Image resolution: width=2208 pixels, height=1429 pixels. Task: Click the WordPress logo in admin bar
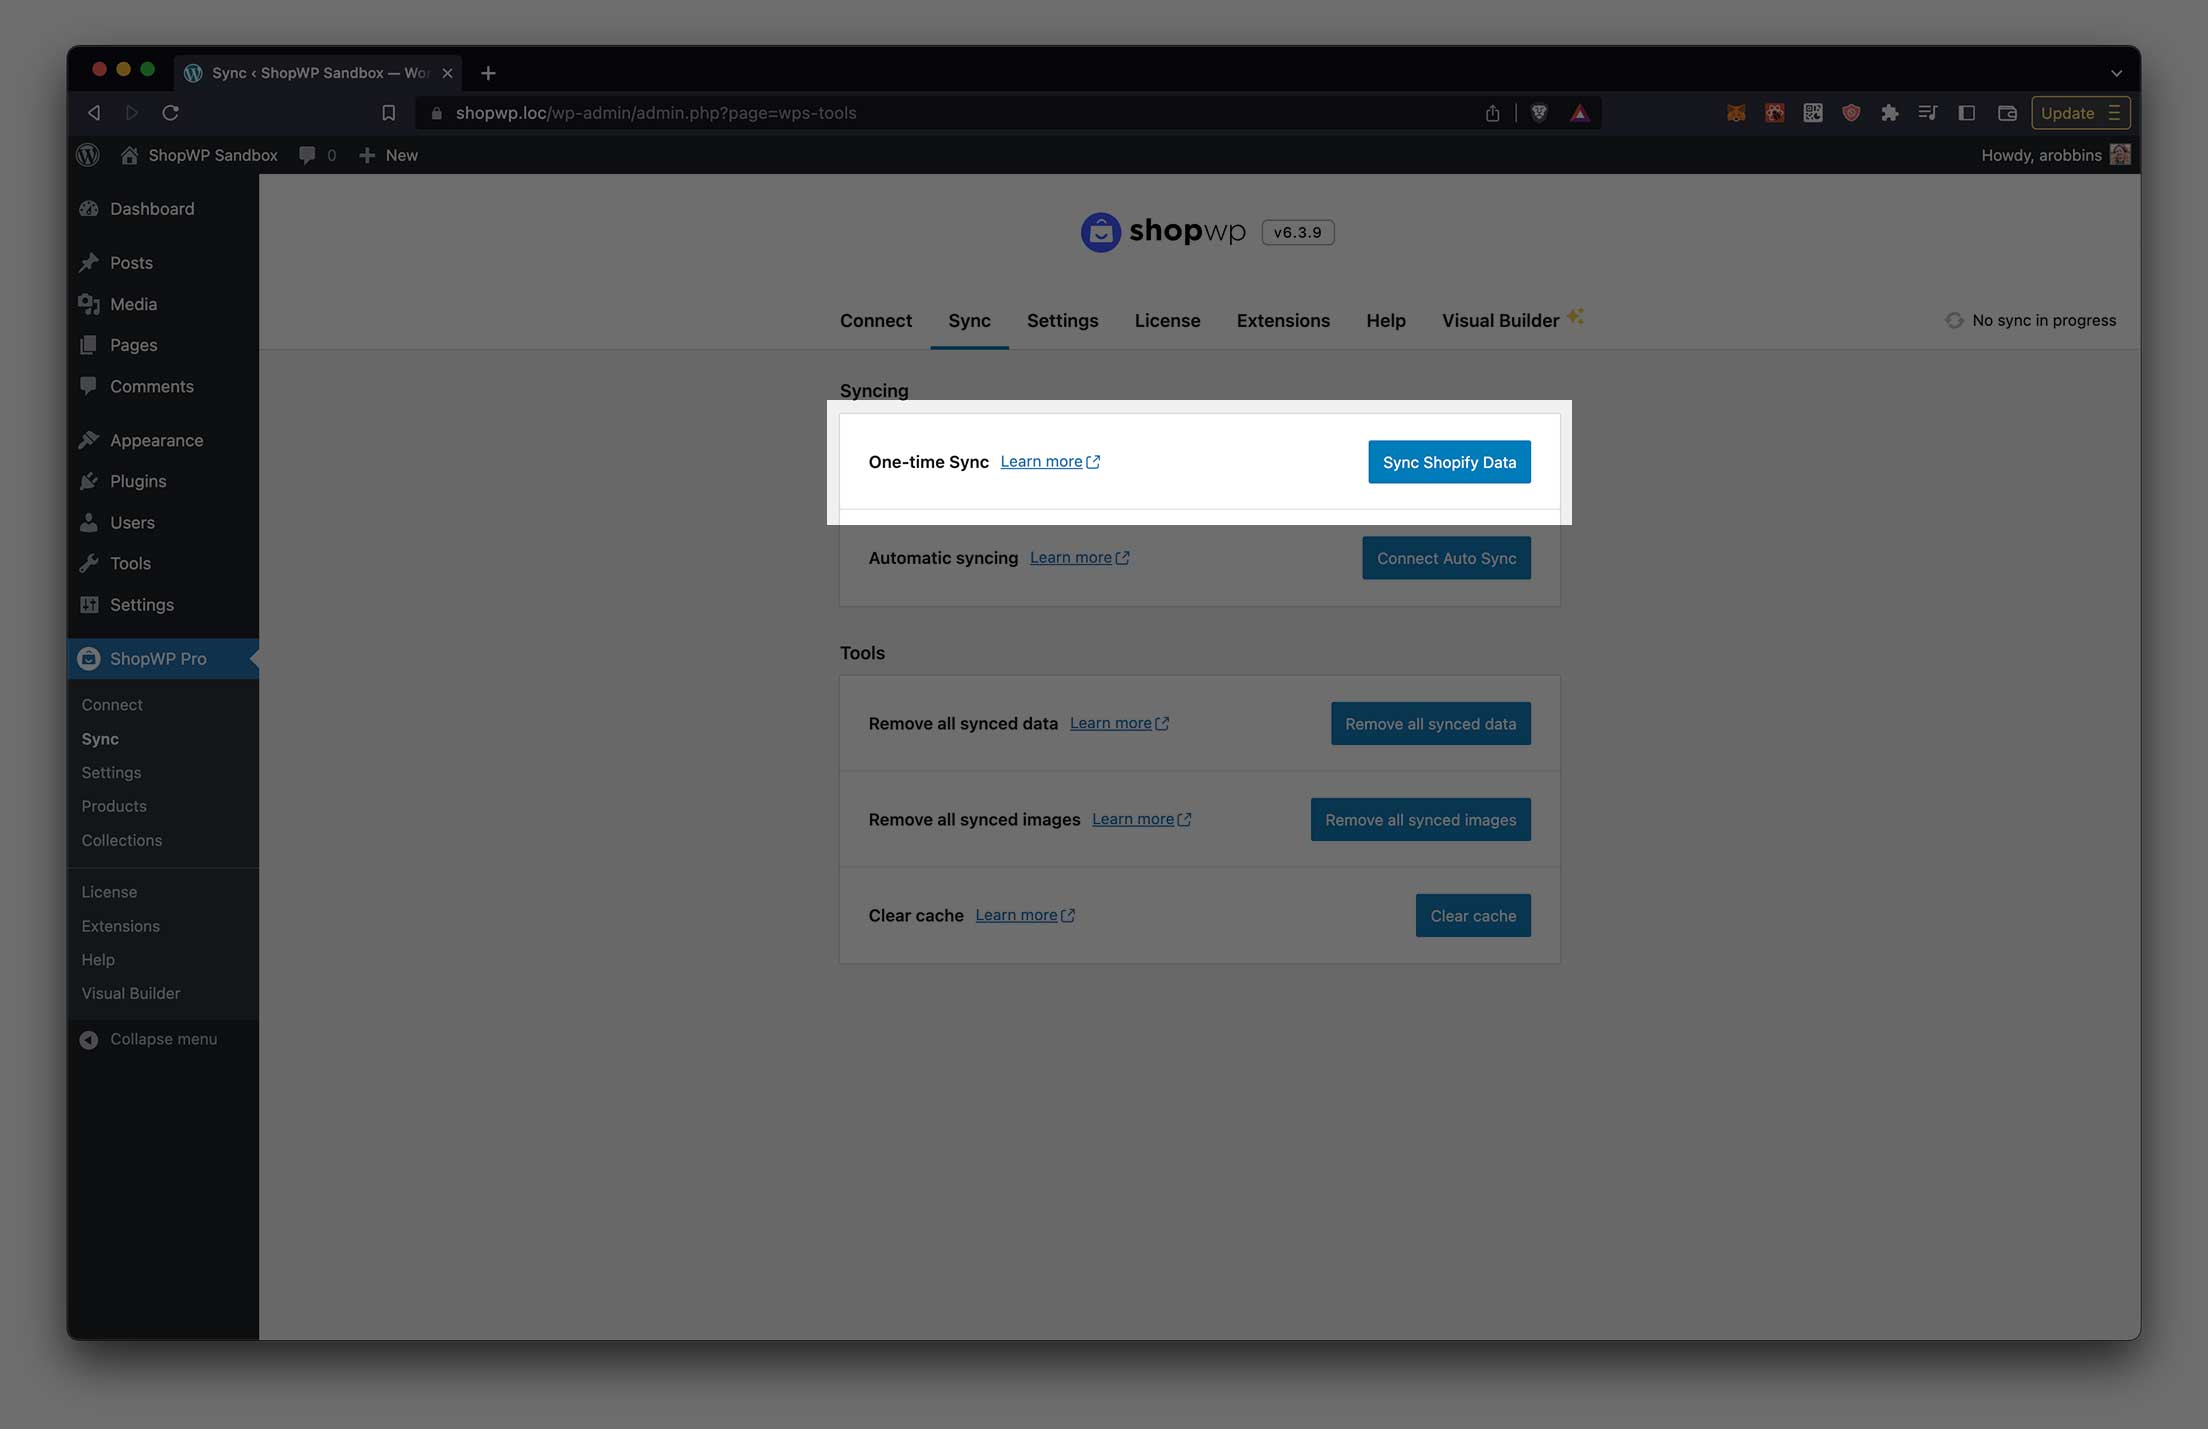88,155
